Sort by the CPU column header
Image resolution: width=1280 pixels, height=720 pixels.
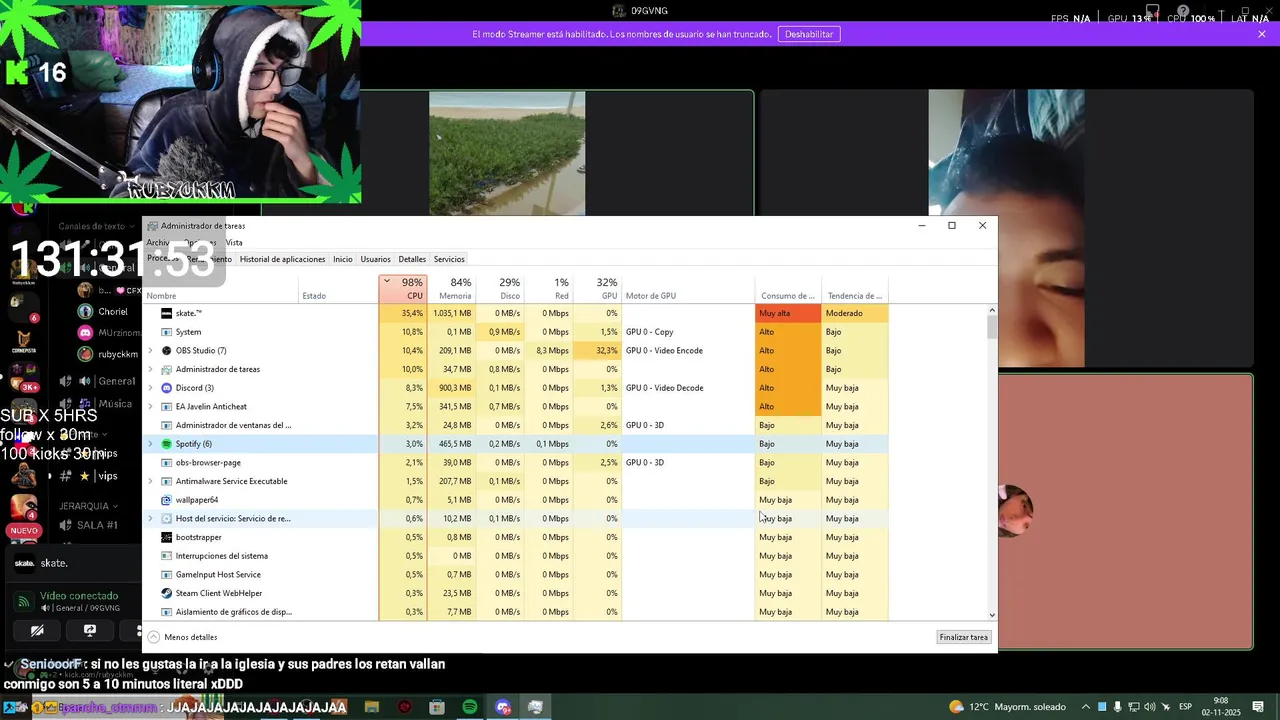pyautogui.click(x=403, y=289)
